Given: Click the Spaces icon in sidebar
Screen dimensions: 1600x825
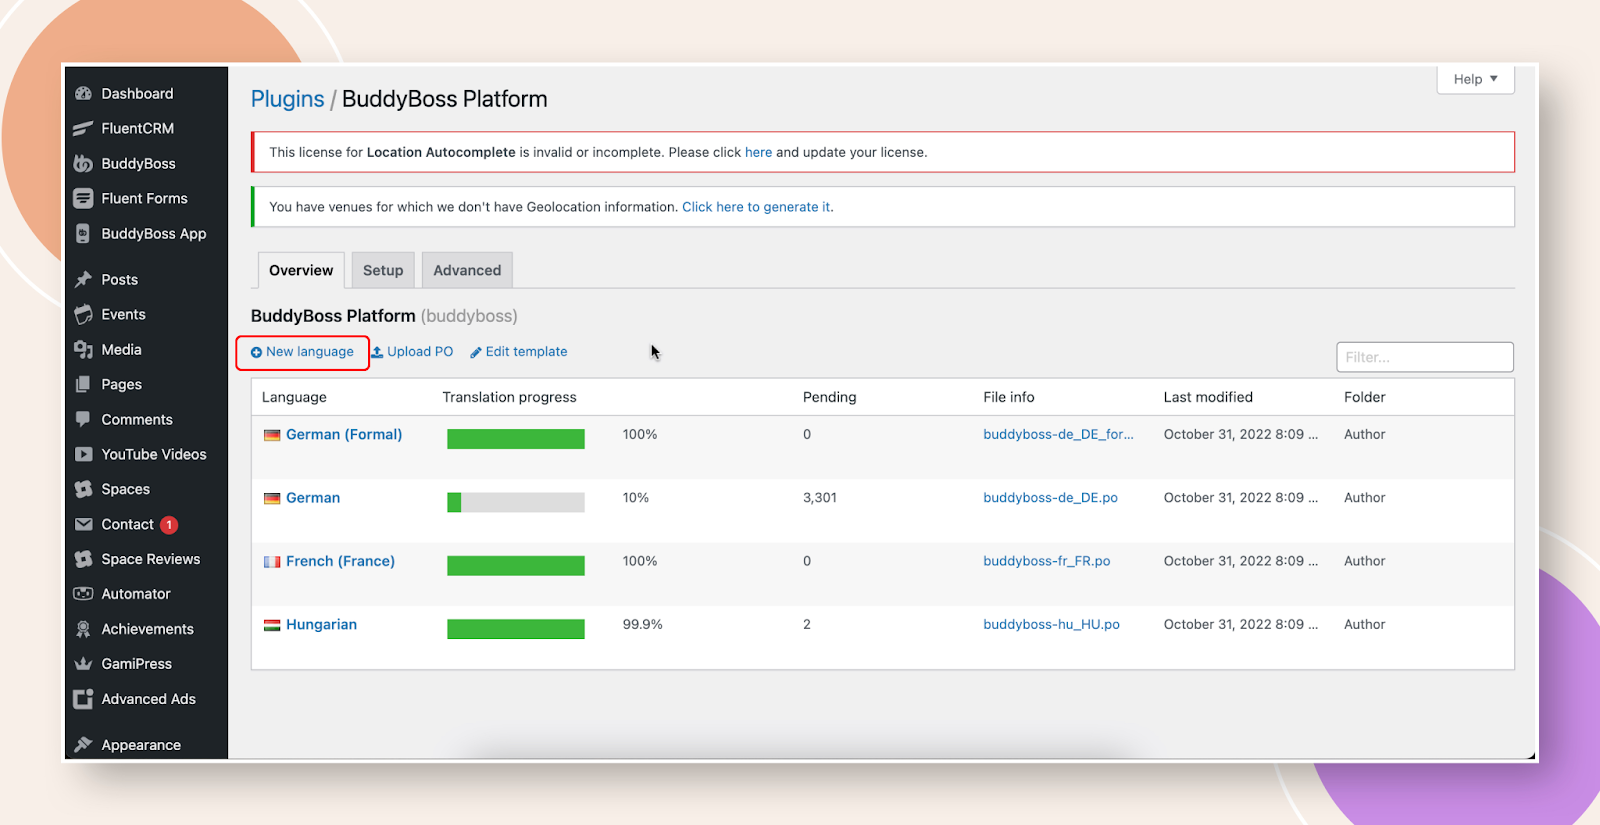Looking at the screenshot, I should [84, 490].
